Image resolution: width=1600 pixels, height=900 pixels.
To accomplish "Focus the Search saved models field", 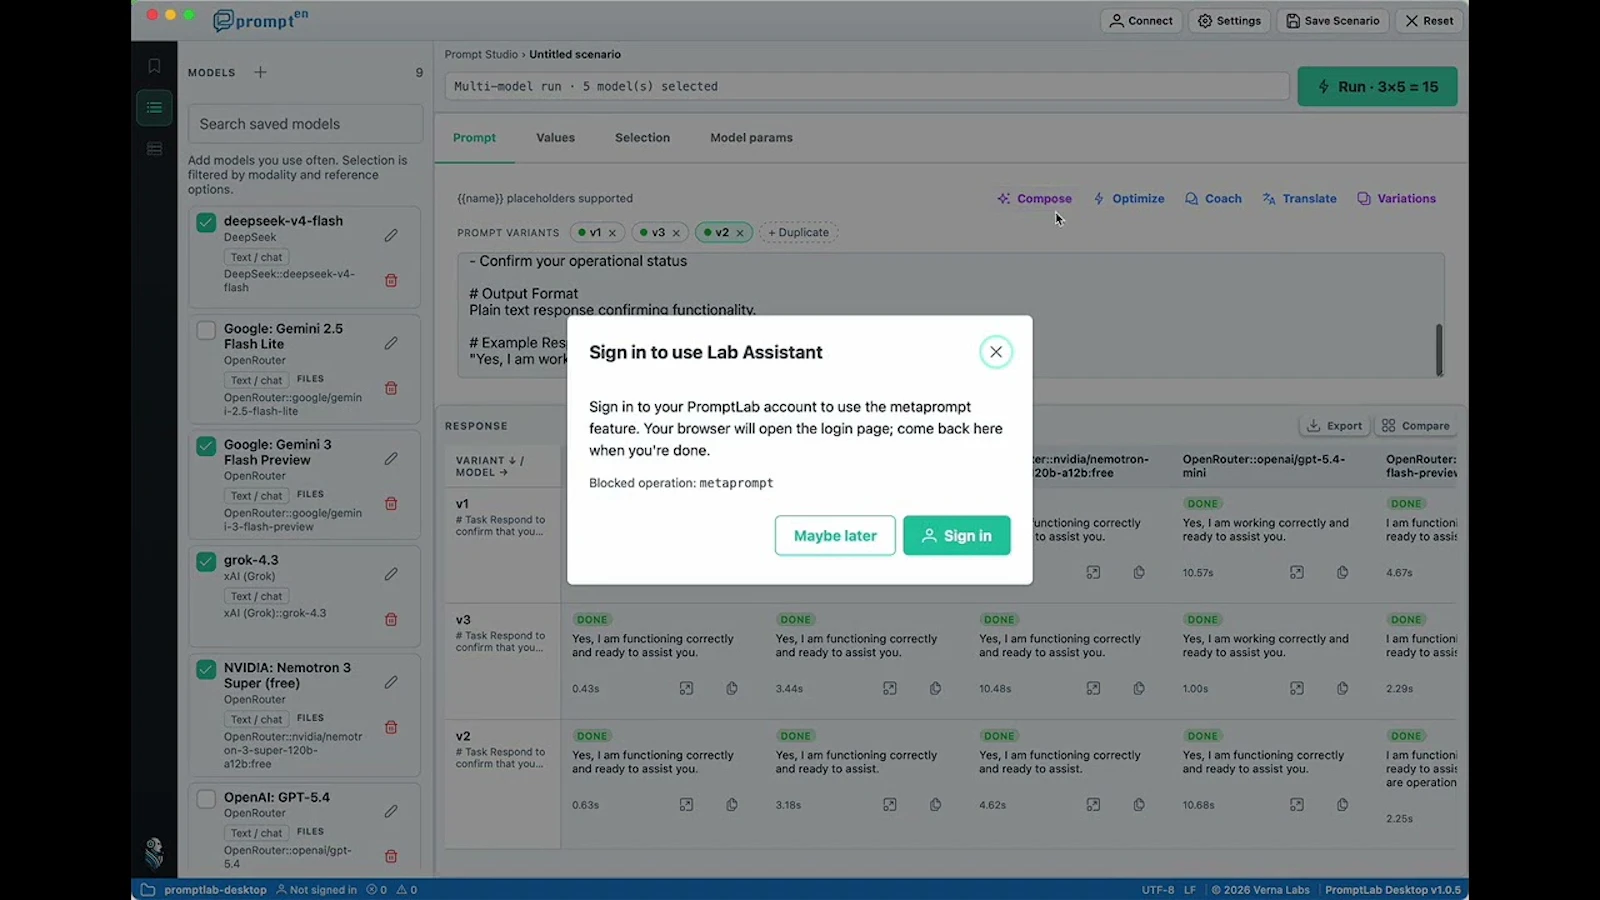I will [x=305, y=124].
